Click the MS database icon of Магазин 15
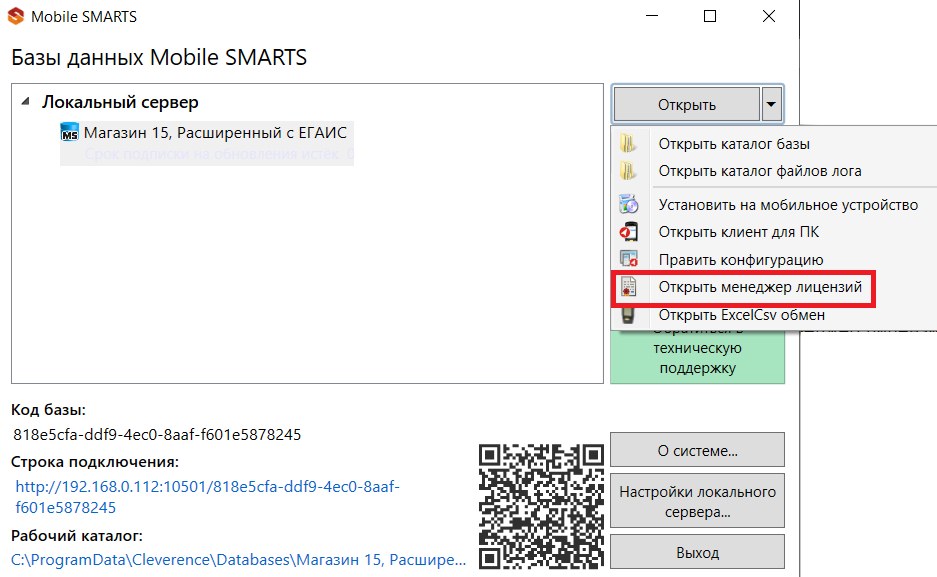This screenshot has width=937, height=577. coord(70,132)
